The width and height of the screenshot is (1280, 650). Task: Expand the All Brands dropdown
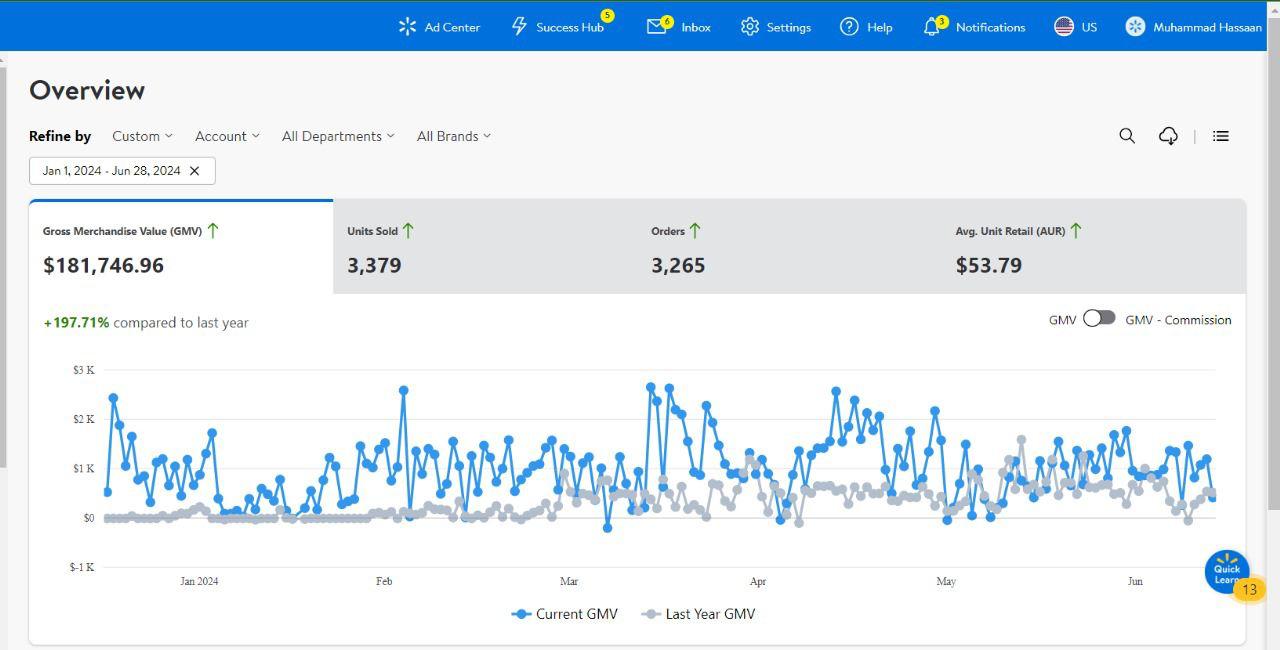[x=454, y=136]
